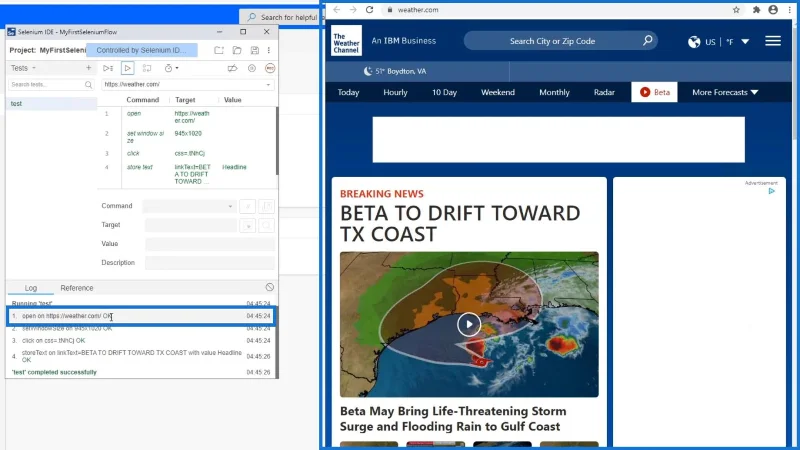800x450 pixels.
Task: Select 'click' css command row
Action: pyautogui.click(x=186, y=153)
